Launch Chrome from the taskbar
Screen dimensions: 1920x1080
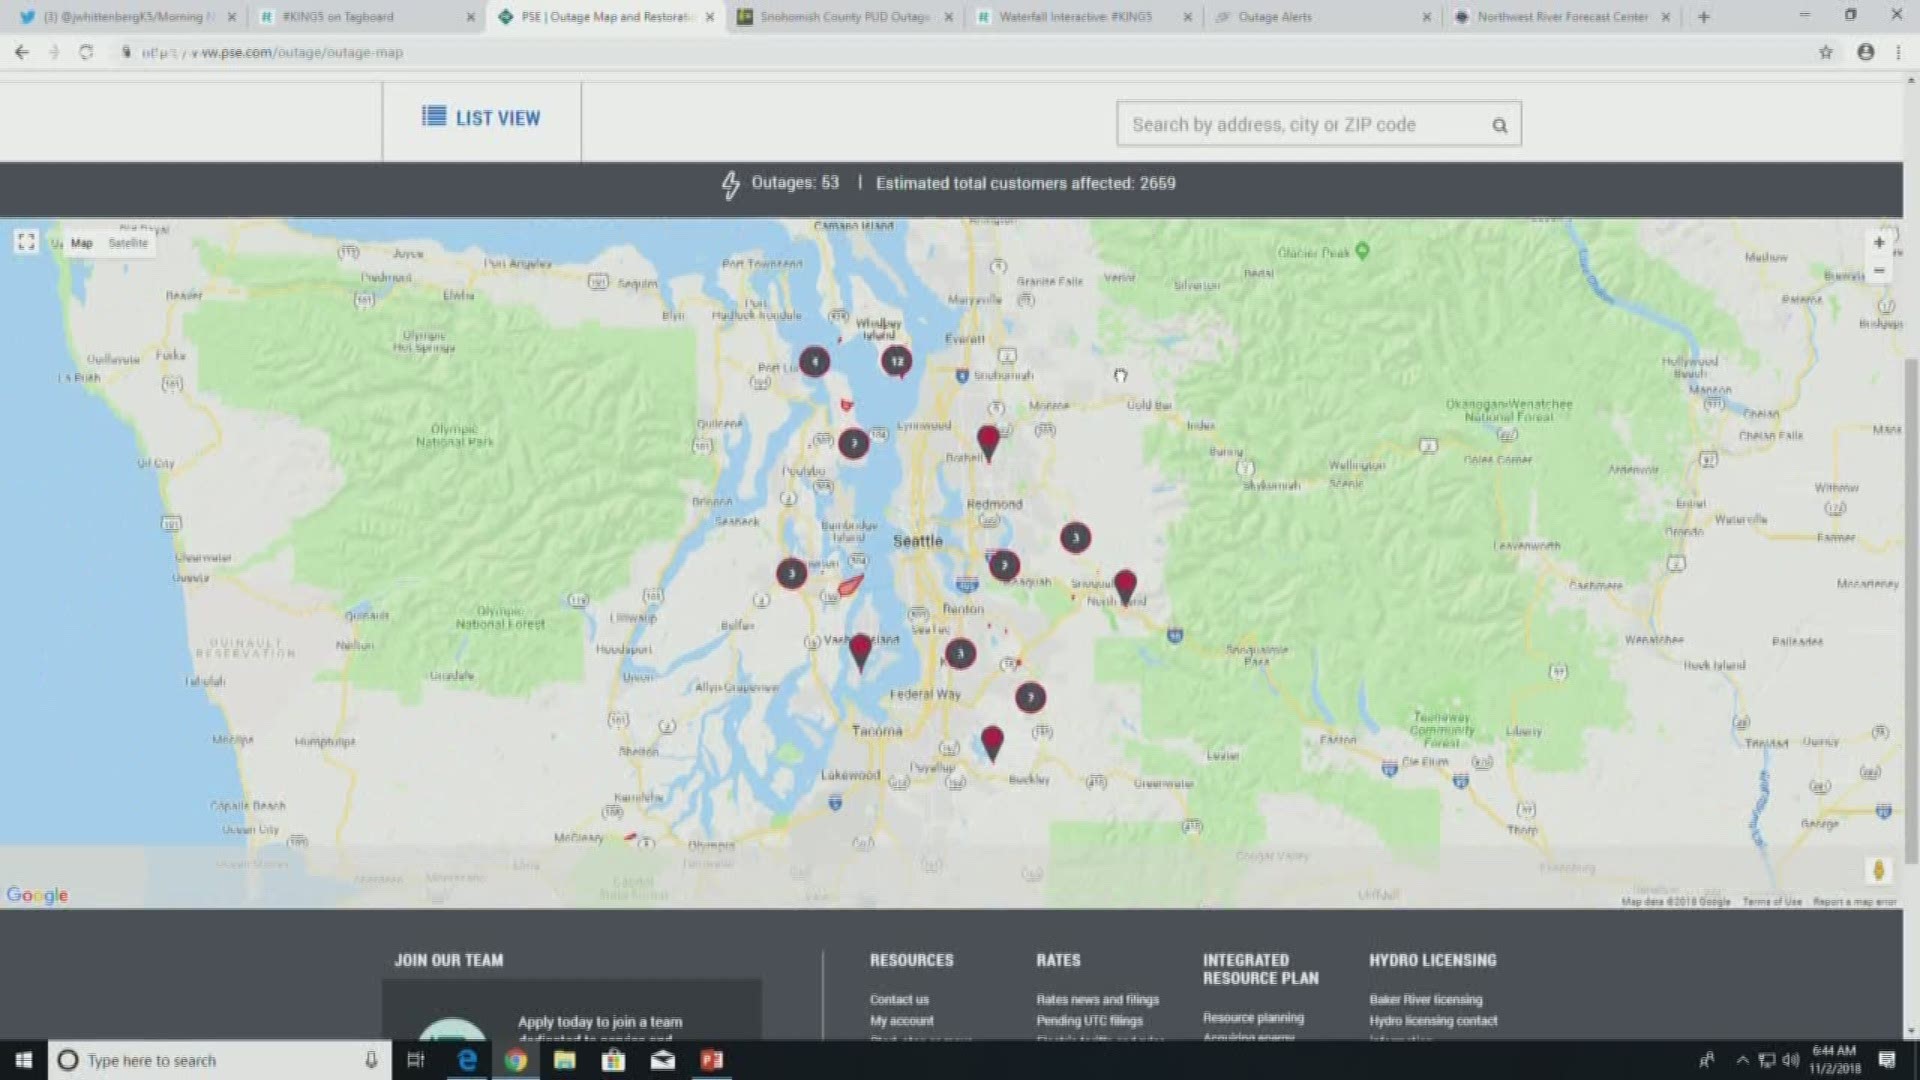pos(515,1060)
